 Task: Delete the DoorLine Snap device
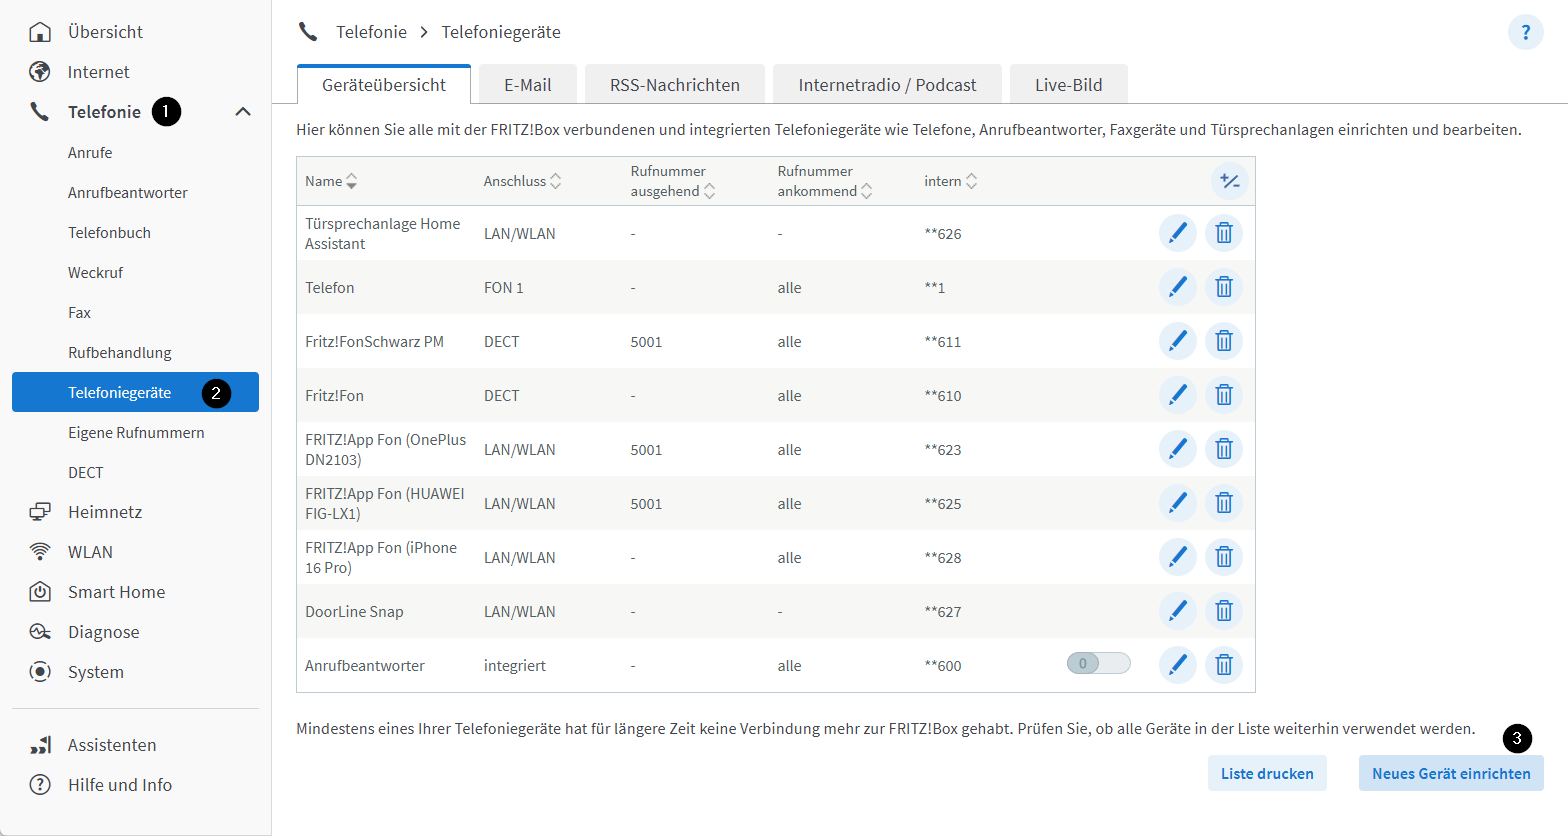tap(1223, 611)
